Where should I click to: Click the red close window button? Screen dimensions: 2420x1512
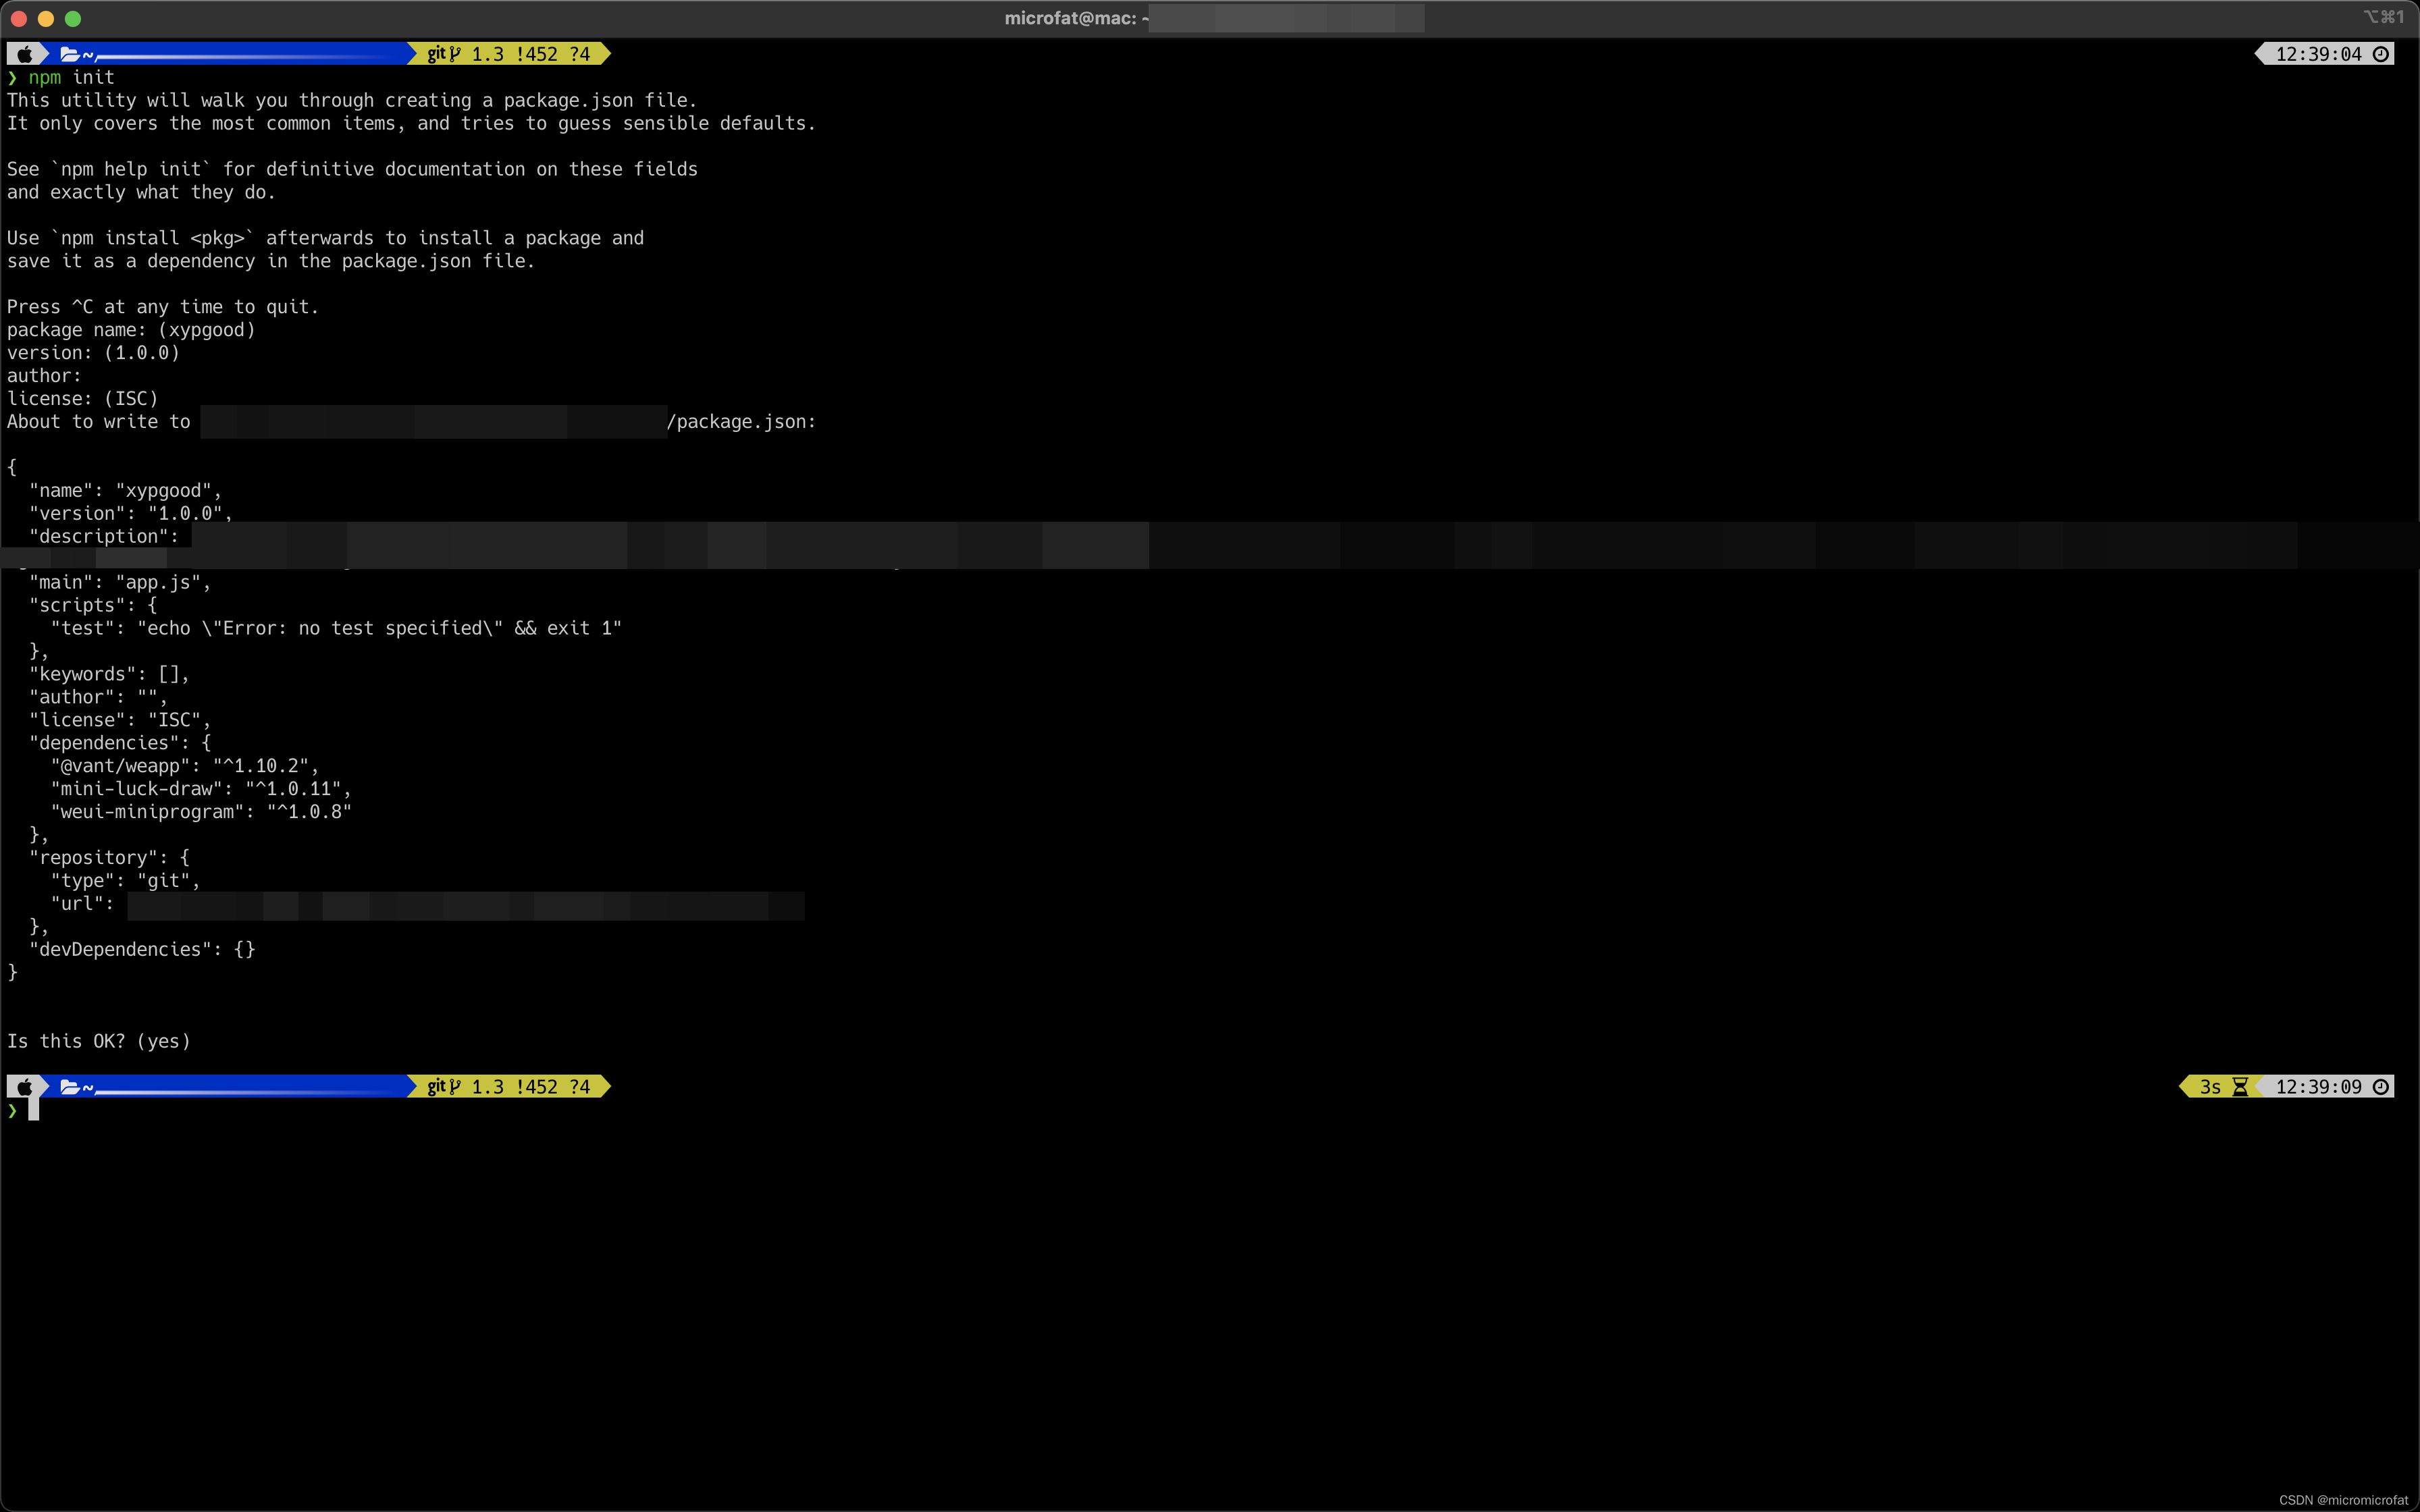(x=18, y=18)
